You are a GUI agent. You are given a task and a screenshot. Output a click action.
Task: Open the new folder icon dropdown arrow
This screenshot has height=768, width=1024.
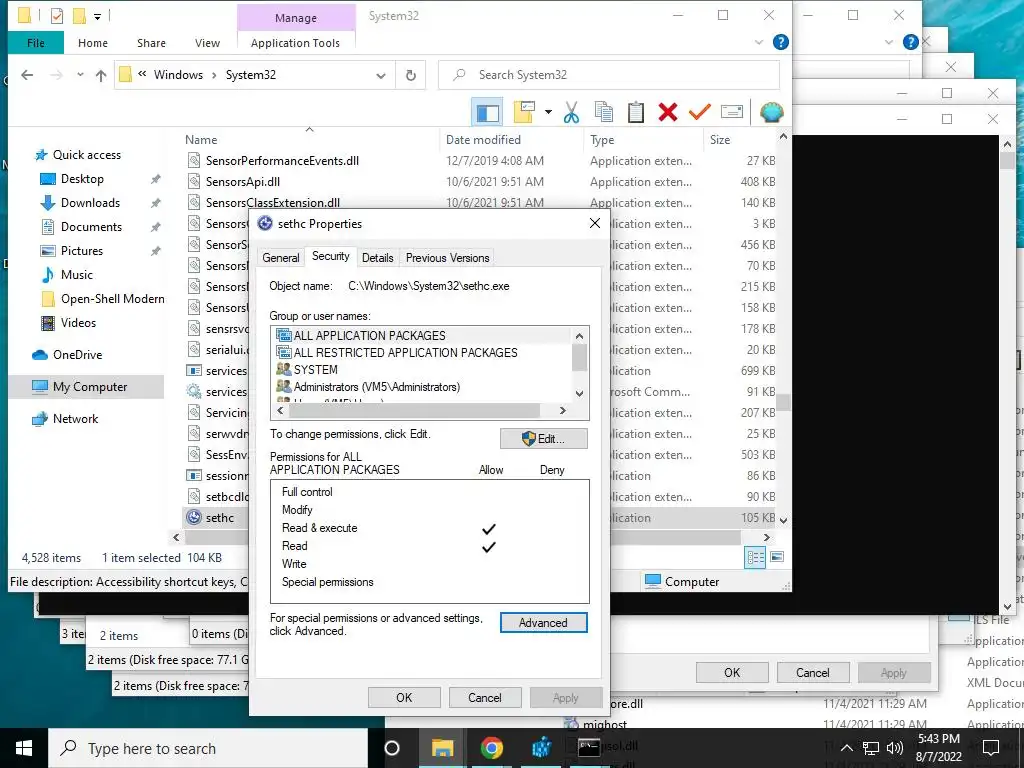[x=548, y=112]
